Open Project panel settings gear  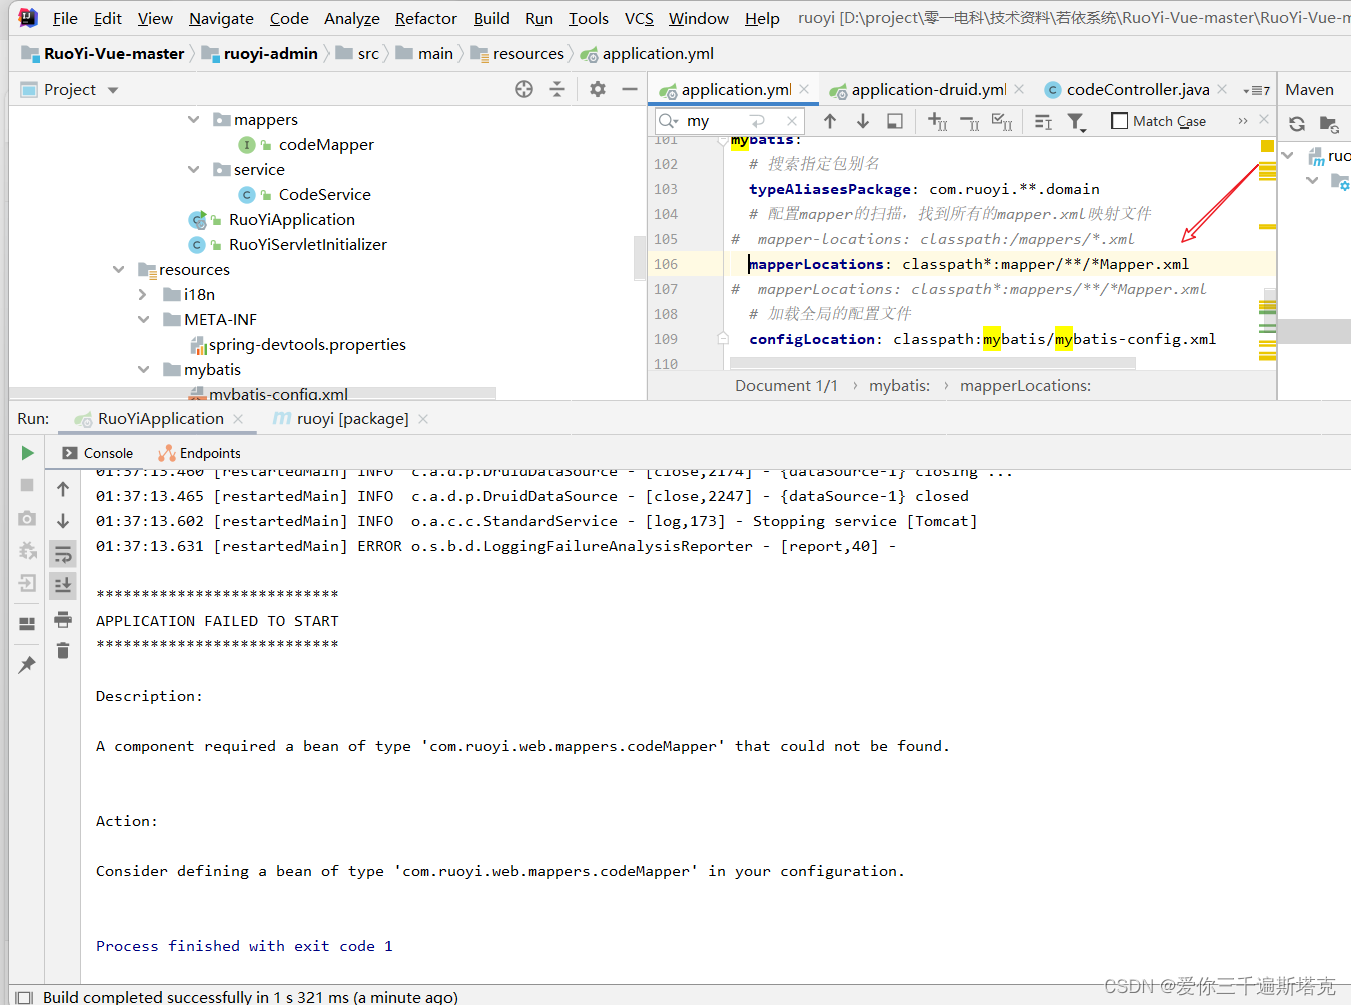[597, 89]
